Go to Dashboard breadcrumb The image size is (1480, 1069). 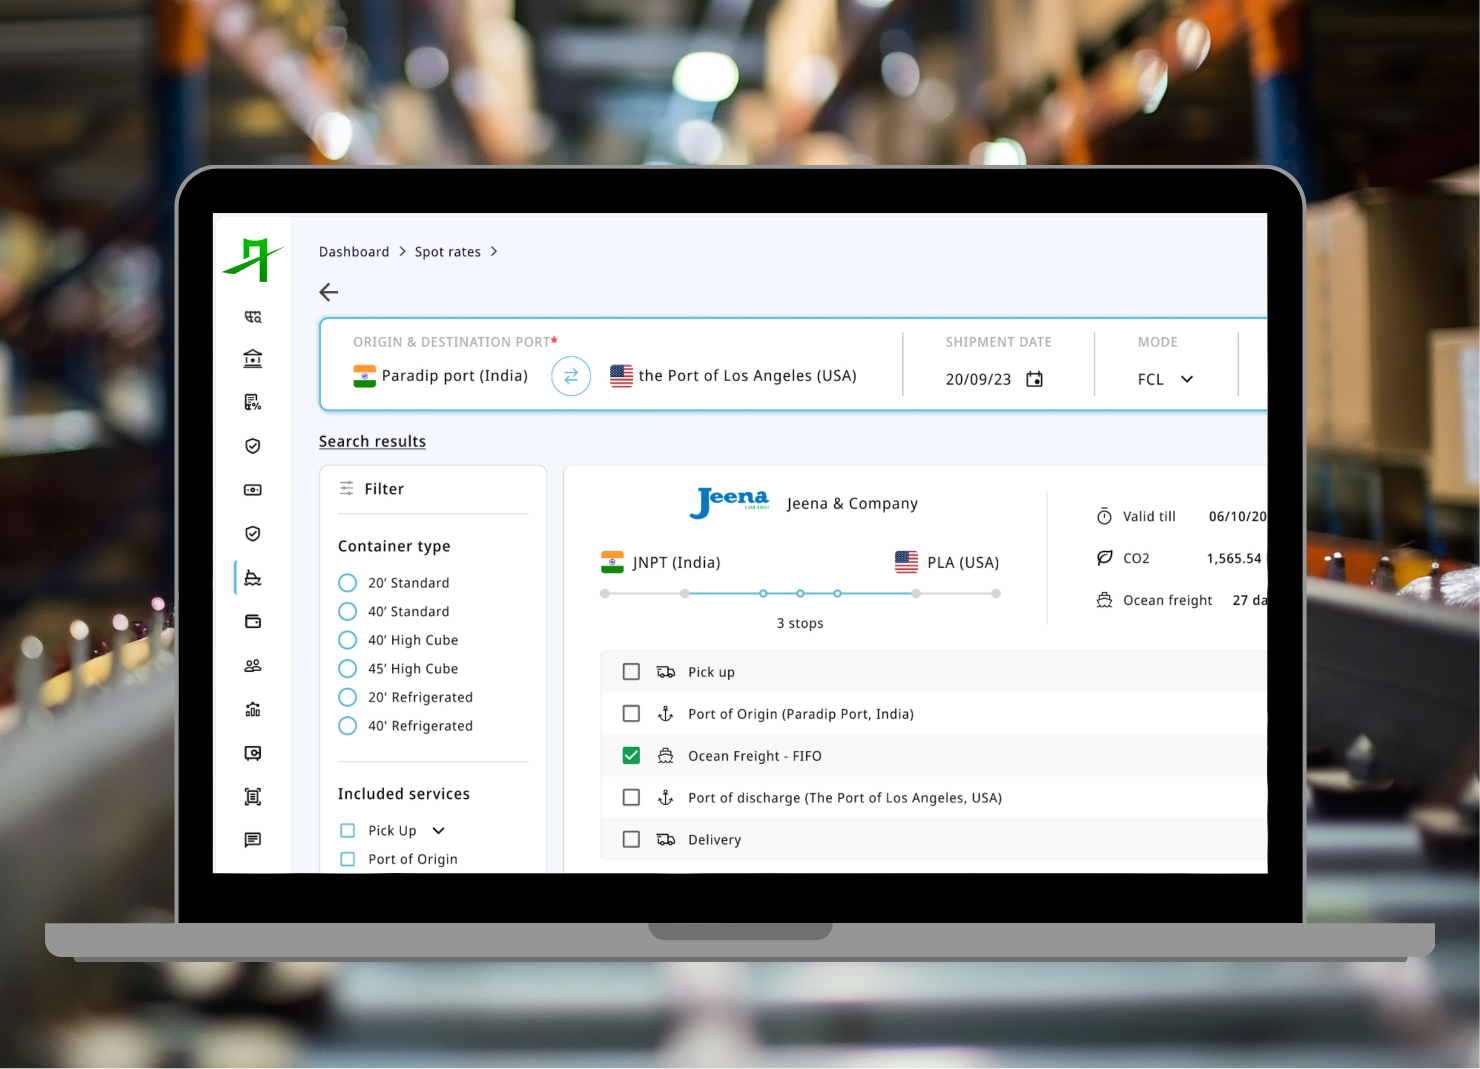[354, 252]
